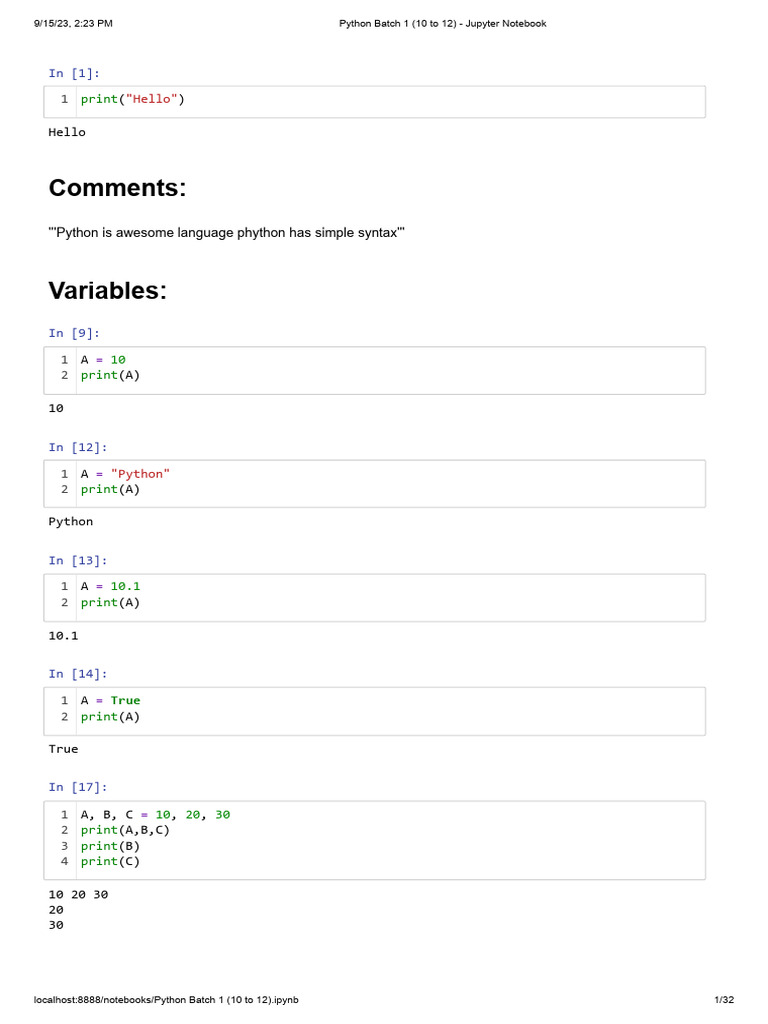Click the A = 10 code line
768x1024 pixels.
coord(103,360)
